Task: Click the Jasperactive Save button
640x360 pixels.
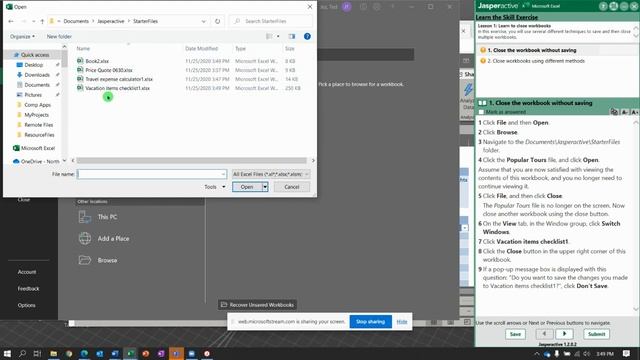Action: (515, 334)
